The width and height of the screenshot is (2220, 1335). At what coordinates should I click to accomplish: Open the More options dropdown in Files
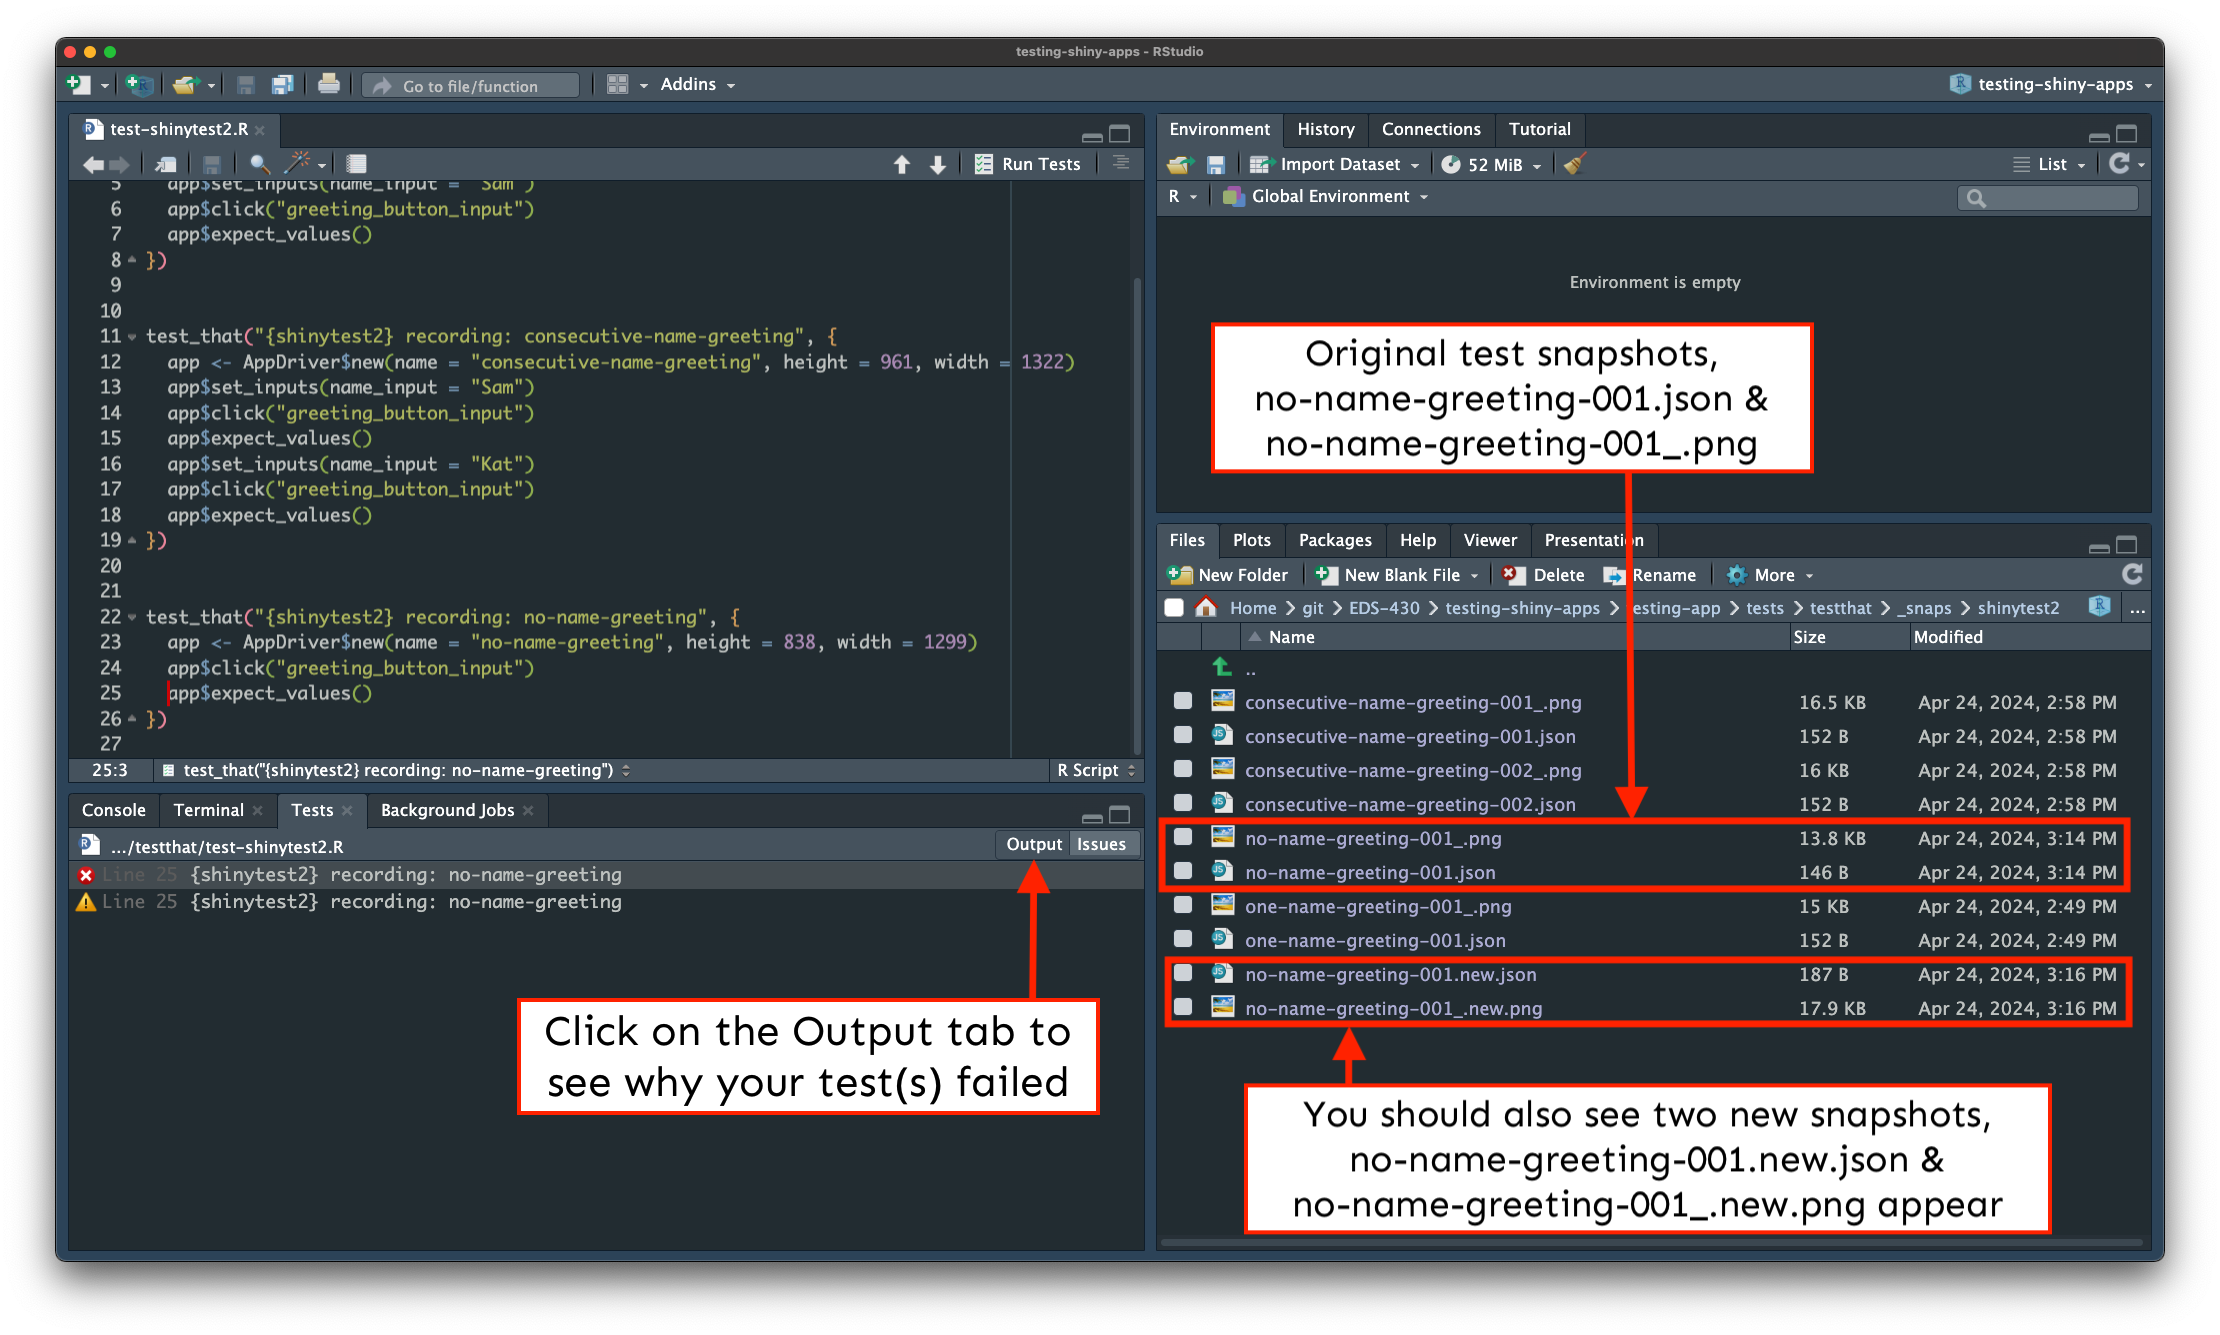[x=1773, y=575]
